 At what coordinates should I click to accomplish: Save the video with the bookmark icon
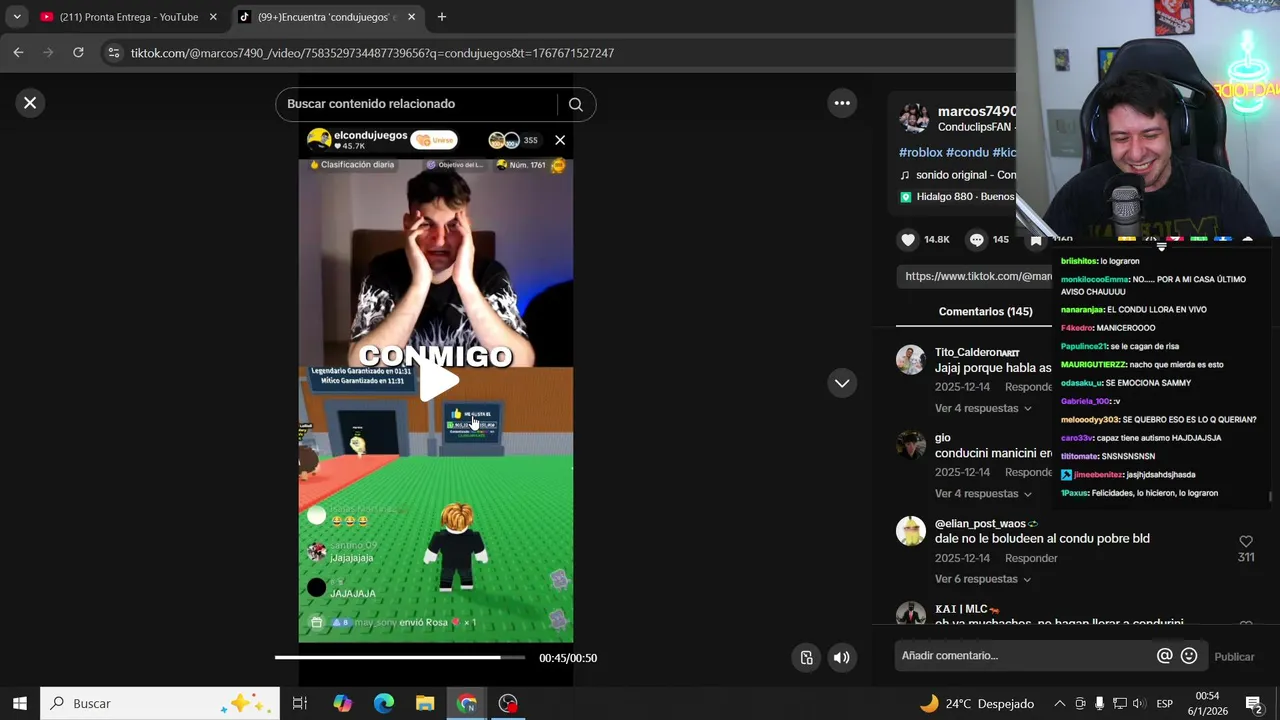click(x=1036, y=240)
